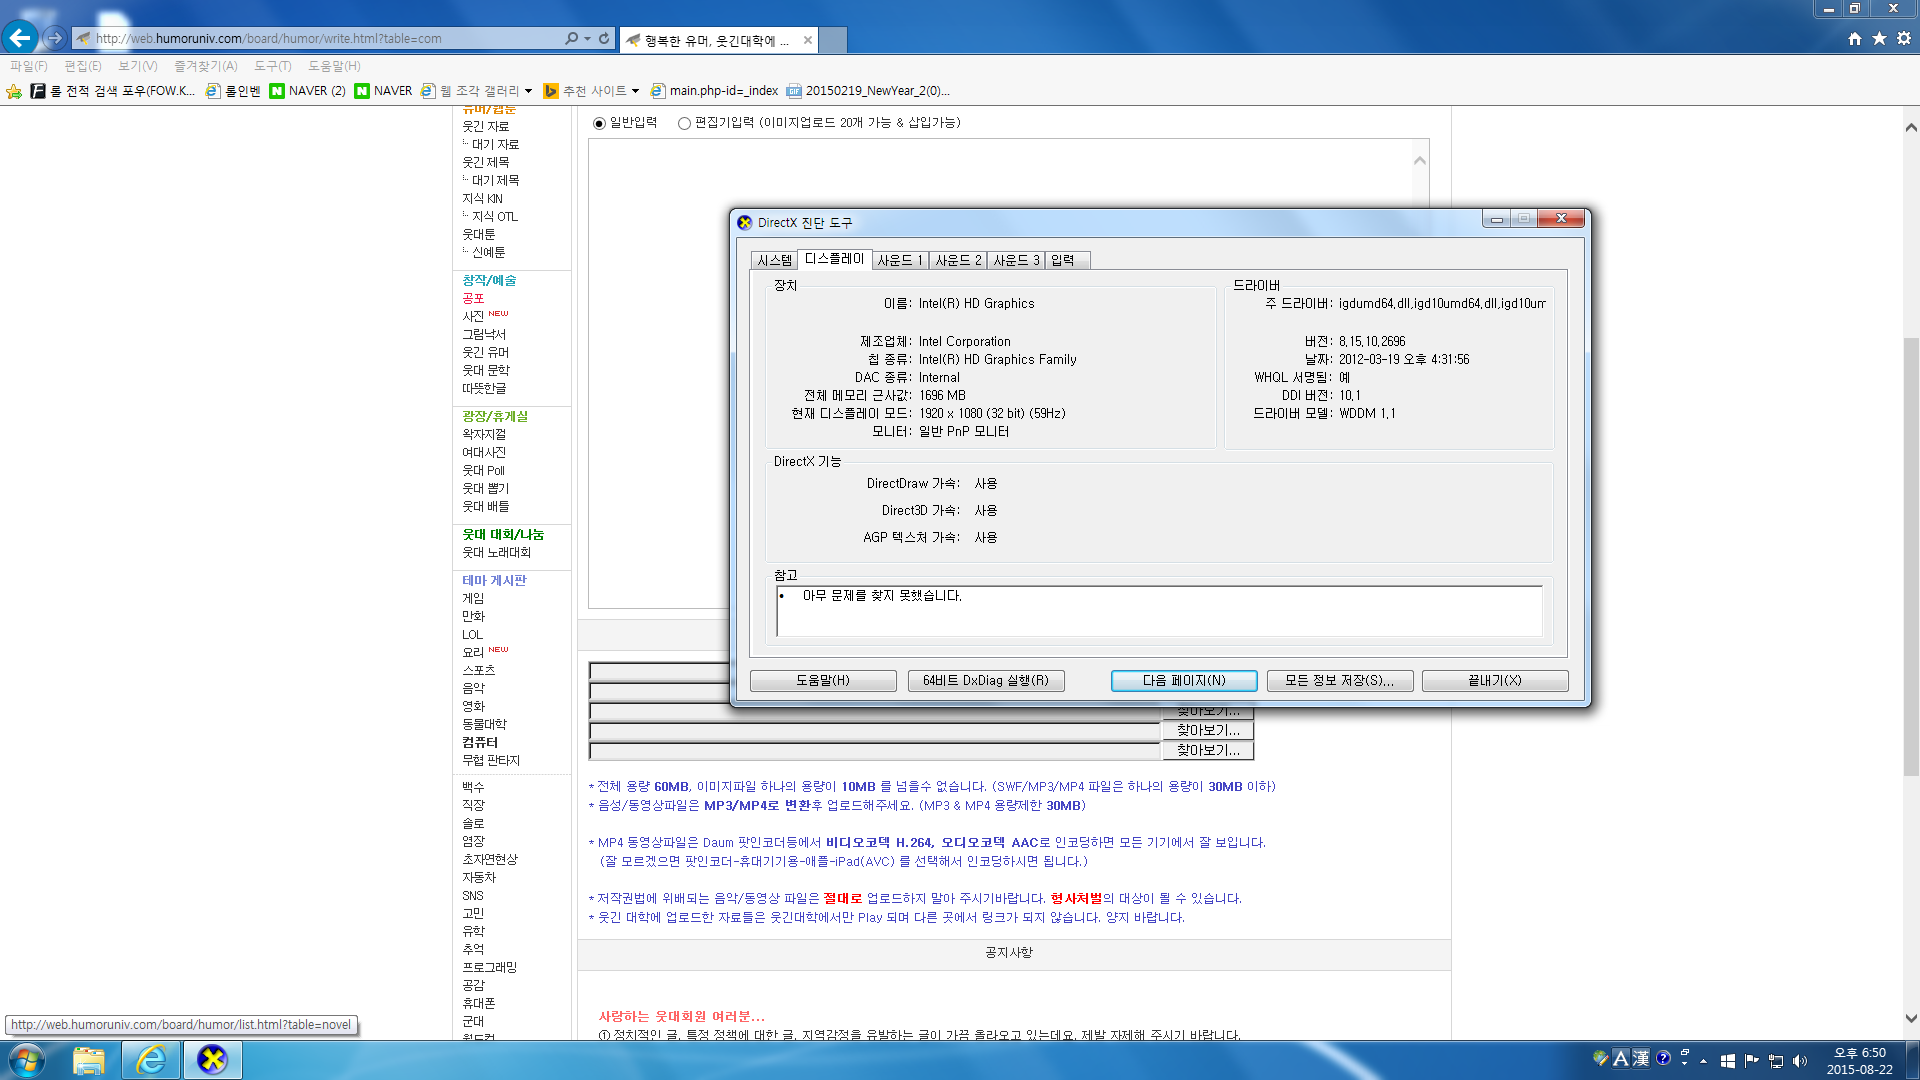Select the 편집기입력 radio button

click(x=684, y=123)
